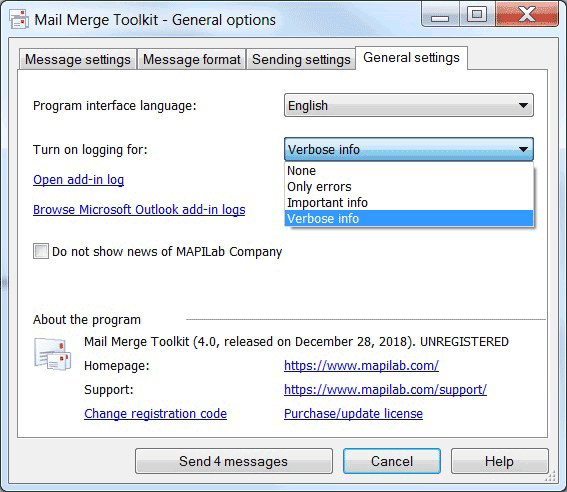Minimize the General options window
Image resolution: width=567 pixels, height=492 pixels.
pyautogui.click(x=440, y=15)
